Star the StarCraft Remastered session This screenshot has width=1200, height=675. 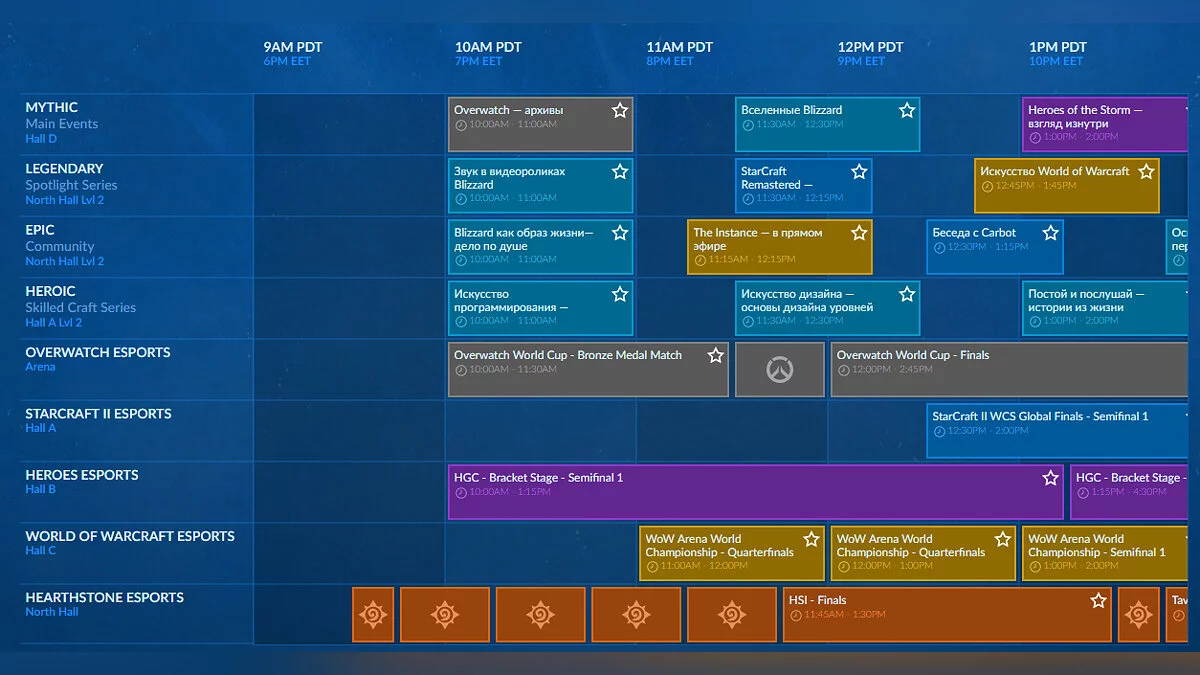point(859,171)
